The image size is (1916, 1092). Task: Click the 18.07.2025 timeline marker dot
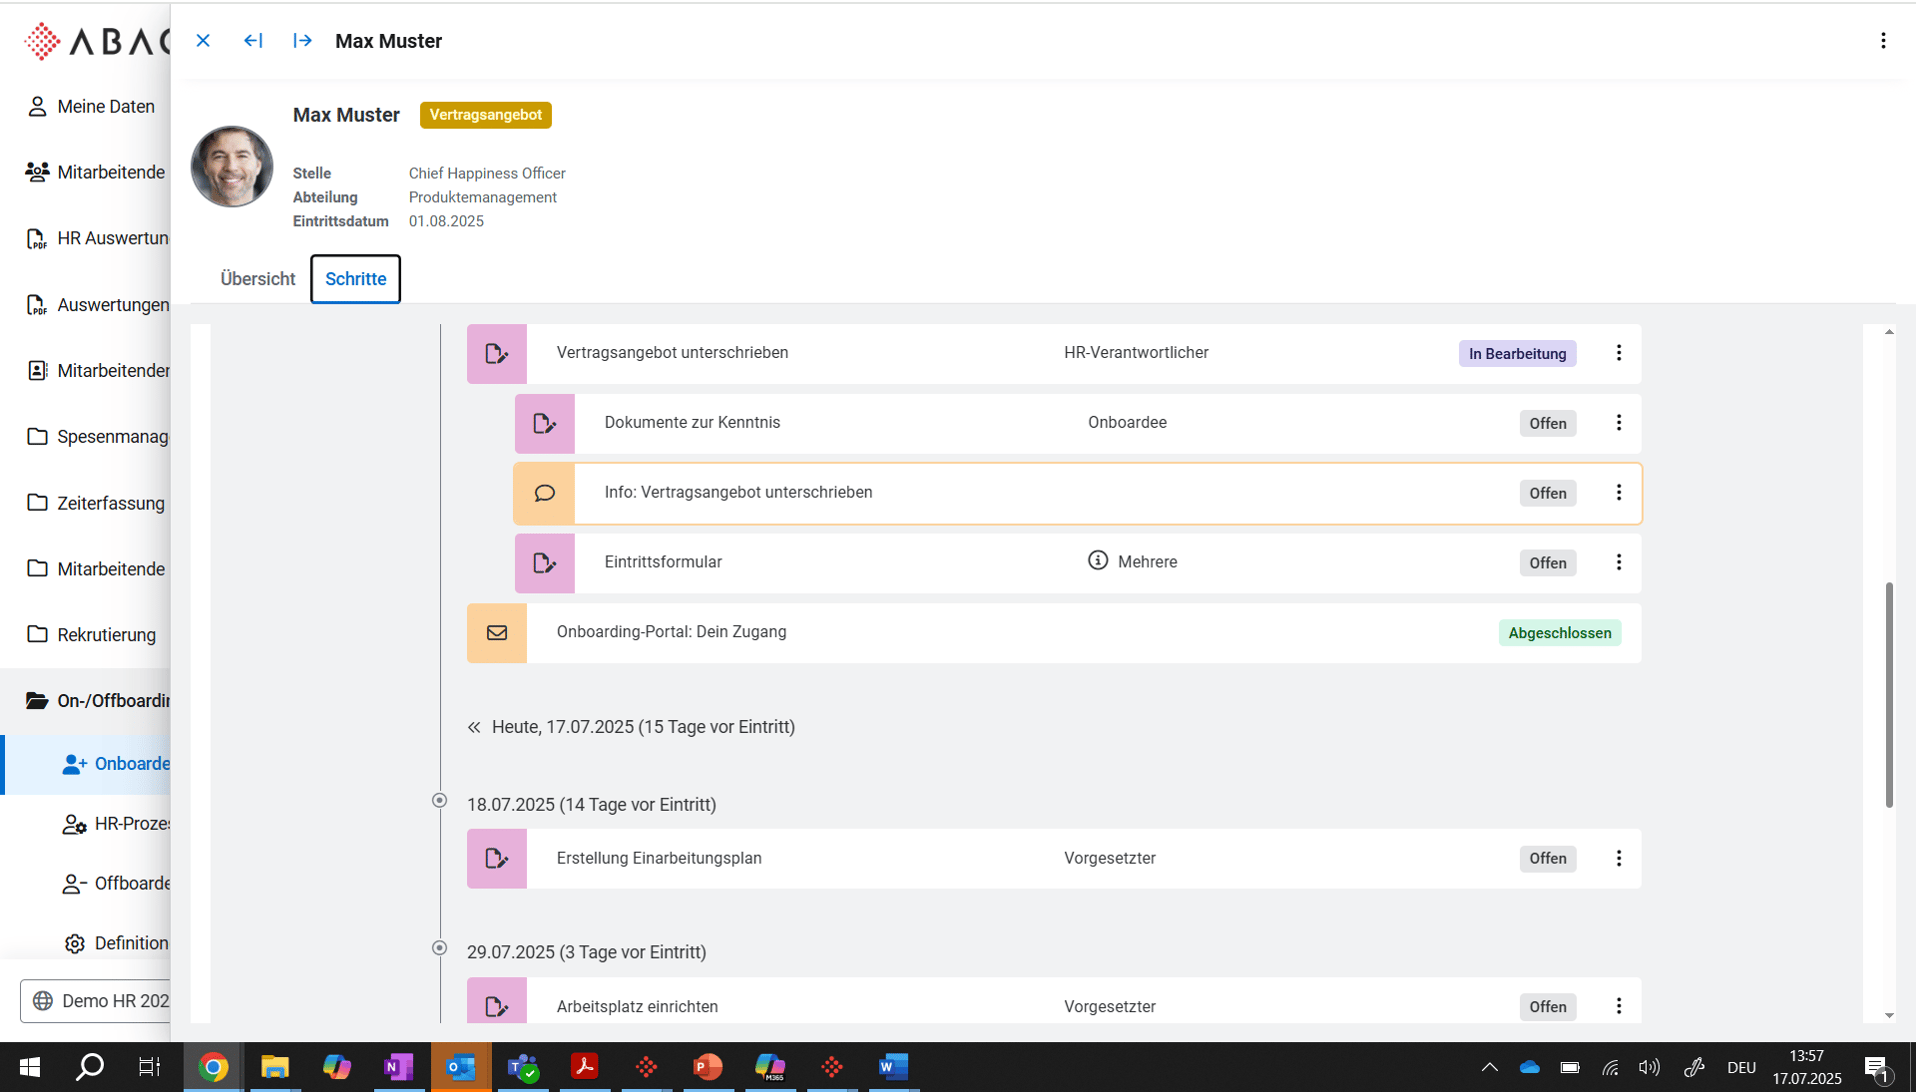[439, 801]
